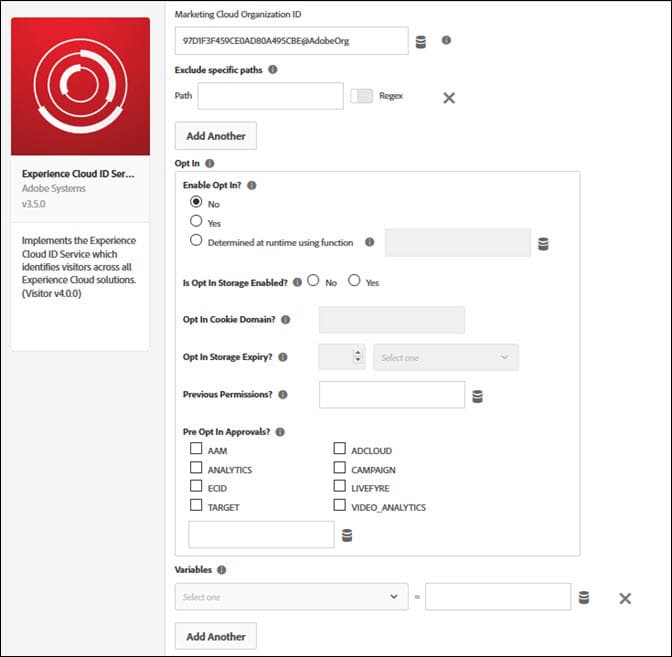Check the VIDEO_ANALYTICS approval checkbox

[339, 504]
